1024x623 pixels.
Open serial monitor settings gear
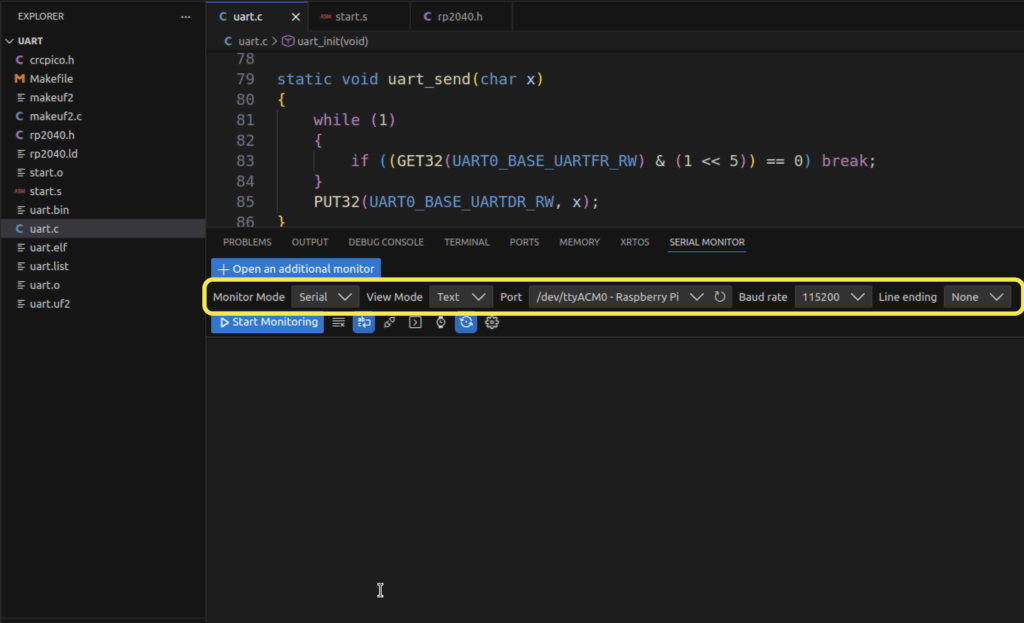coord(492,323)
